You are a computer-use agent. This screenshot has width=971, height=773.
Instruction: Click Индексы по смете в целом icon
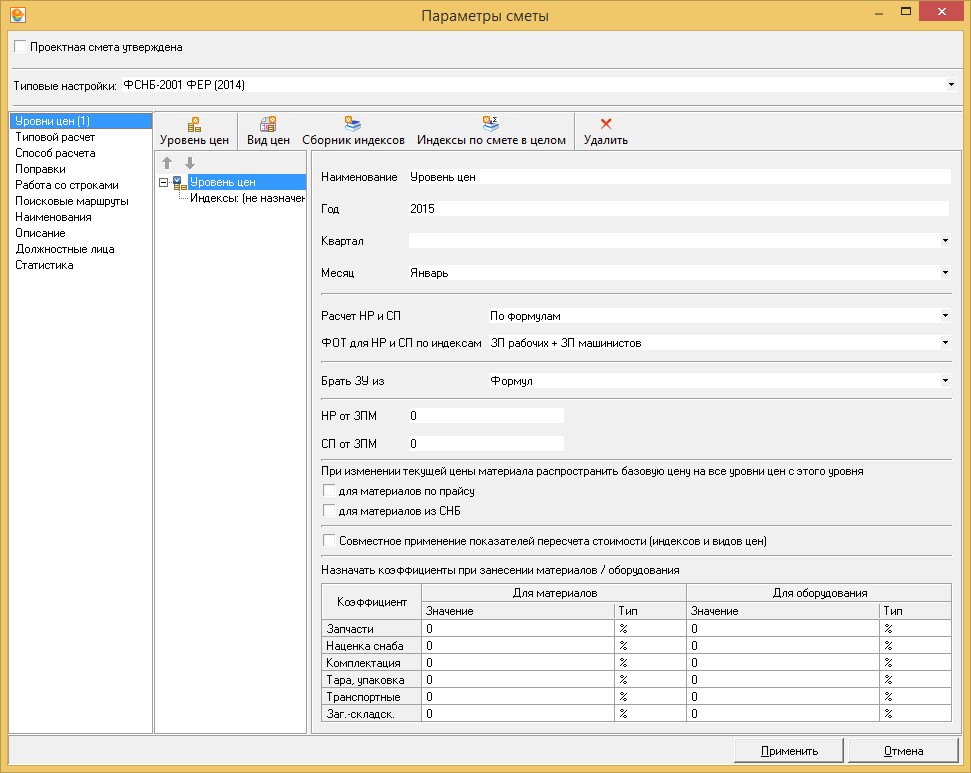coord(491,125)
